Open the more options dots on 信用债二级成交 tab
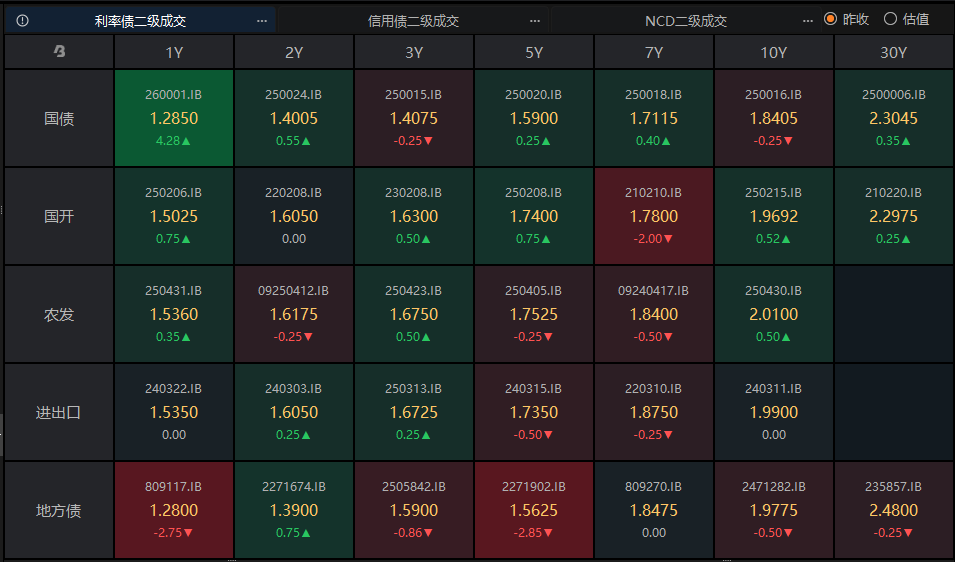Viewport: 955px width, 562px height. 535,20
